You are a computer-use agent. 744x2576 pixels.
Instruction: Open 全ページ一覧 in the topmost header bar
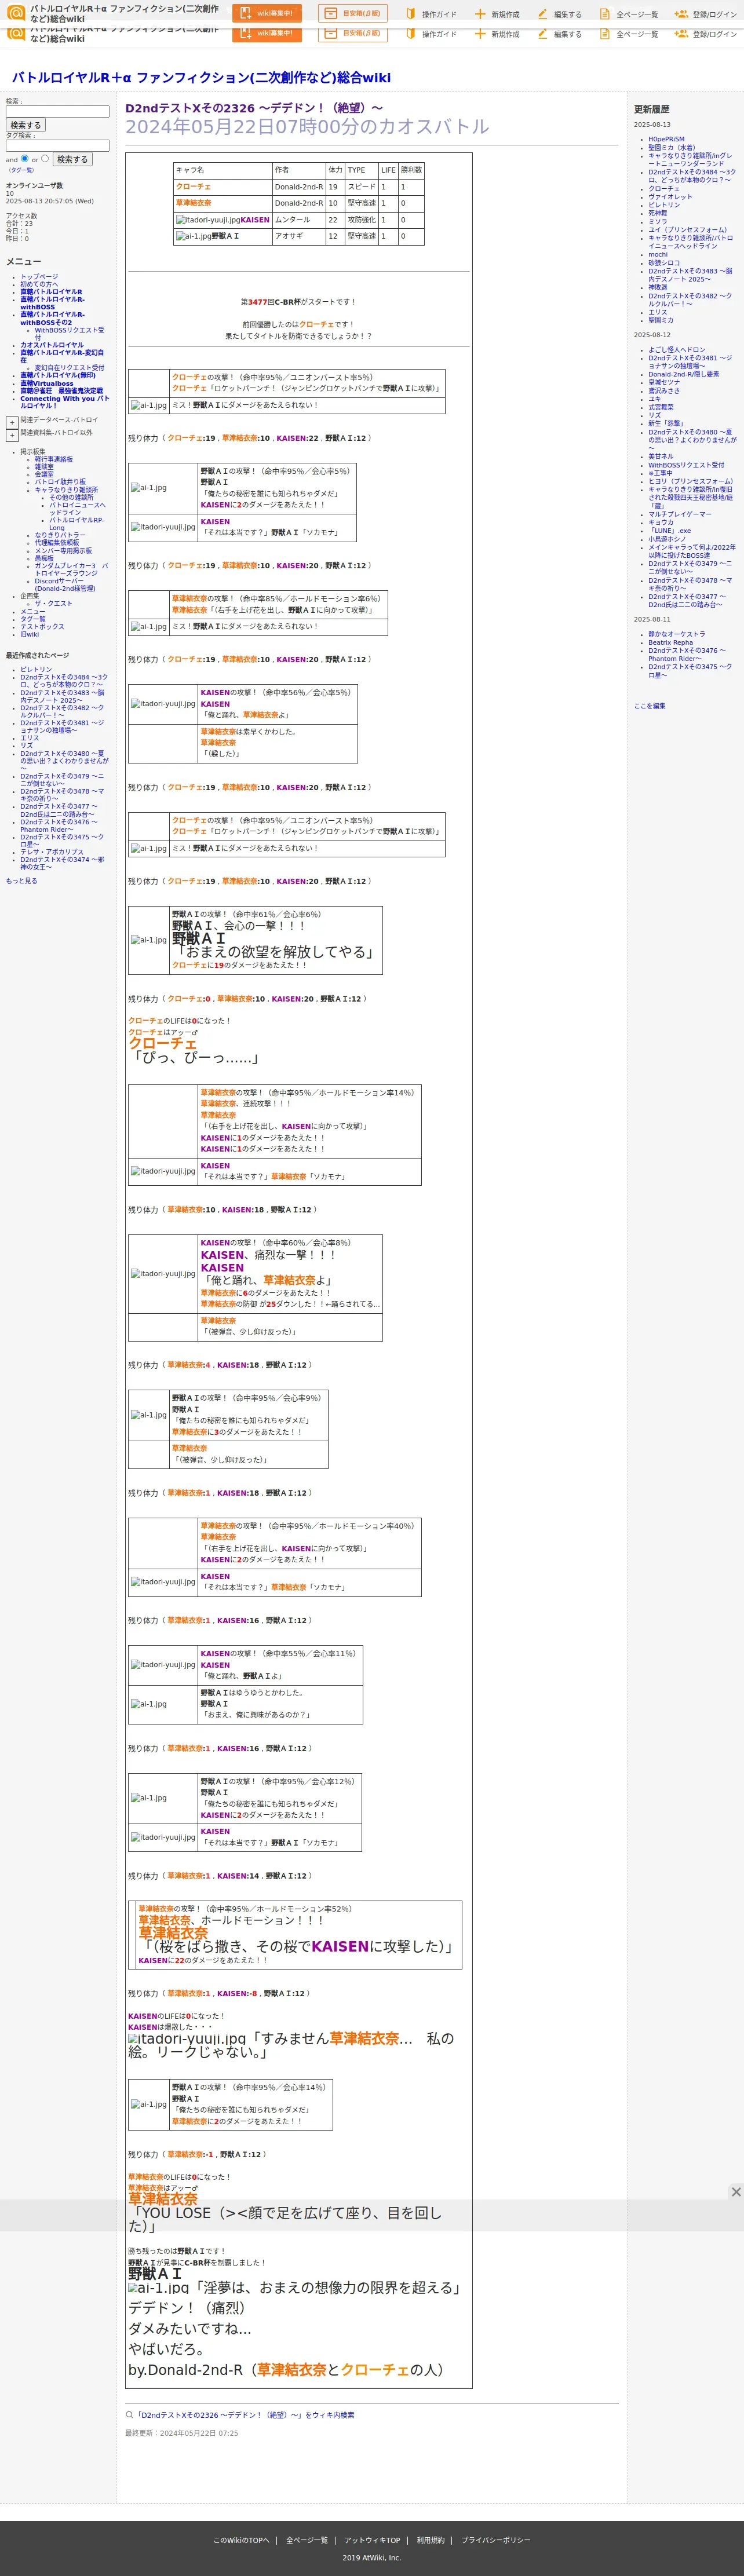pos(628,14)
